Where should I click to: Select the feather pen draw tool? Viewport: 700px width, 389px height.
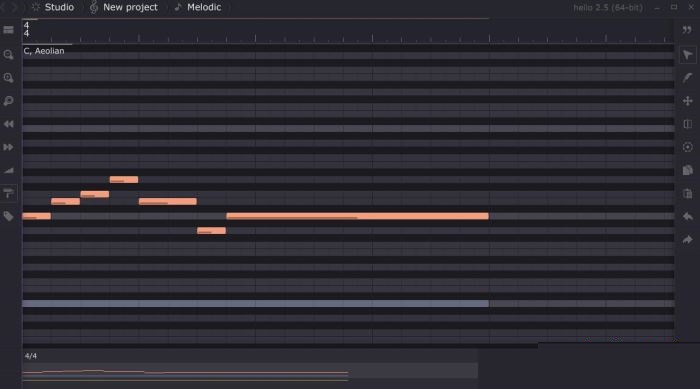click(x=688, y=78)
